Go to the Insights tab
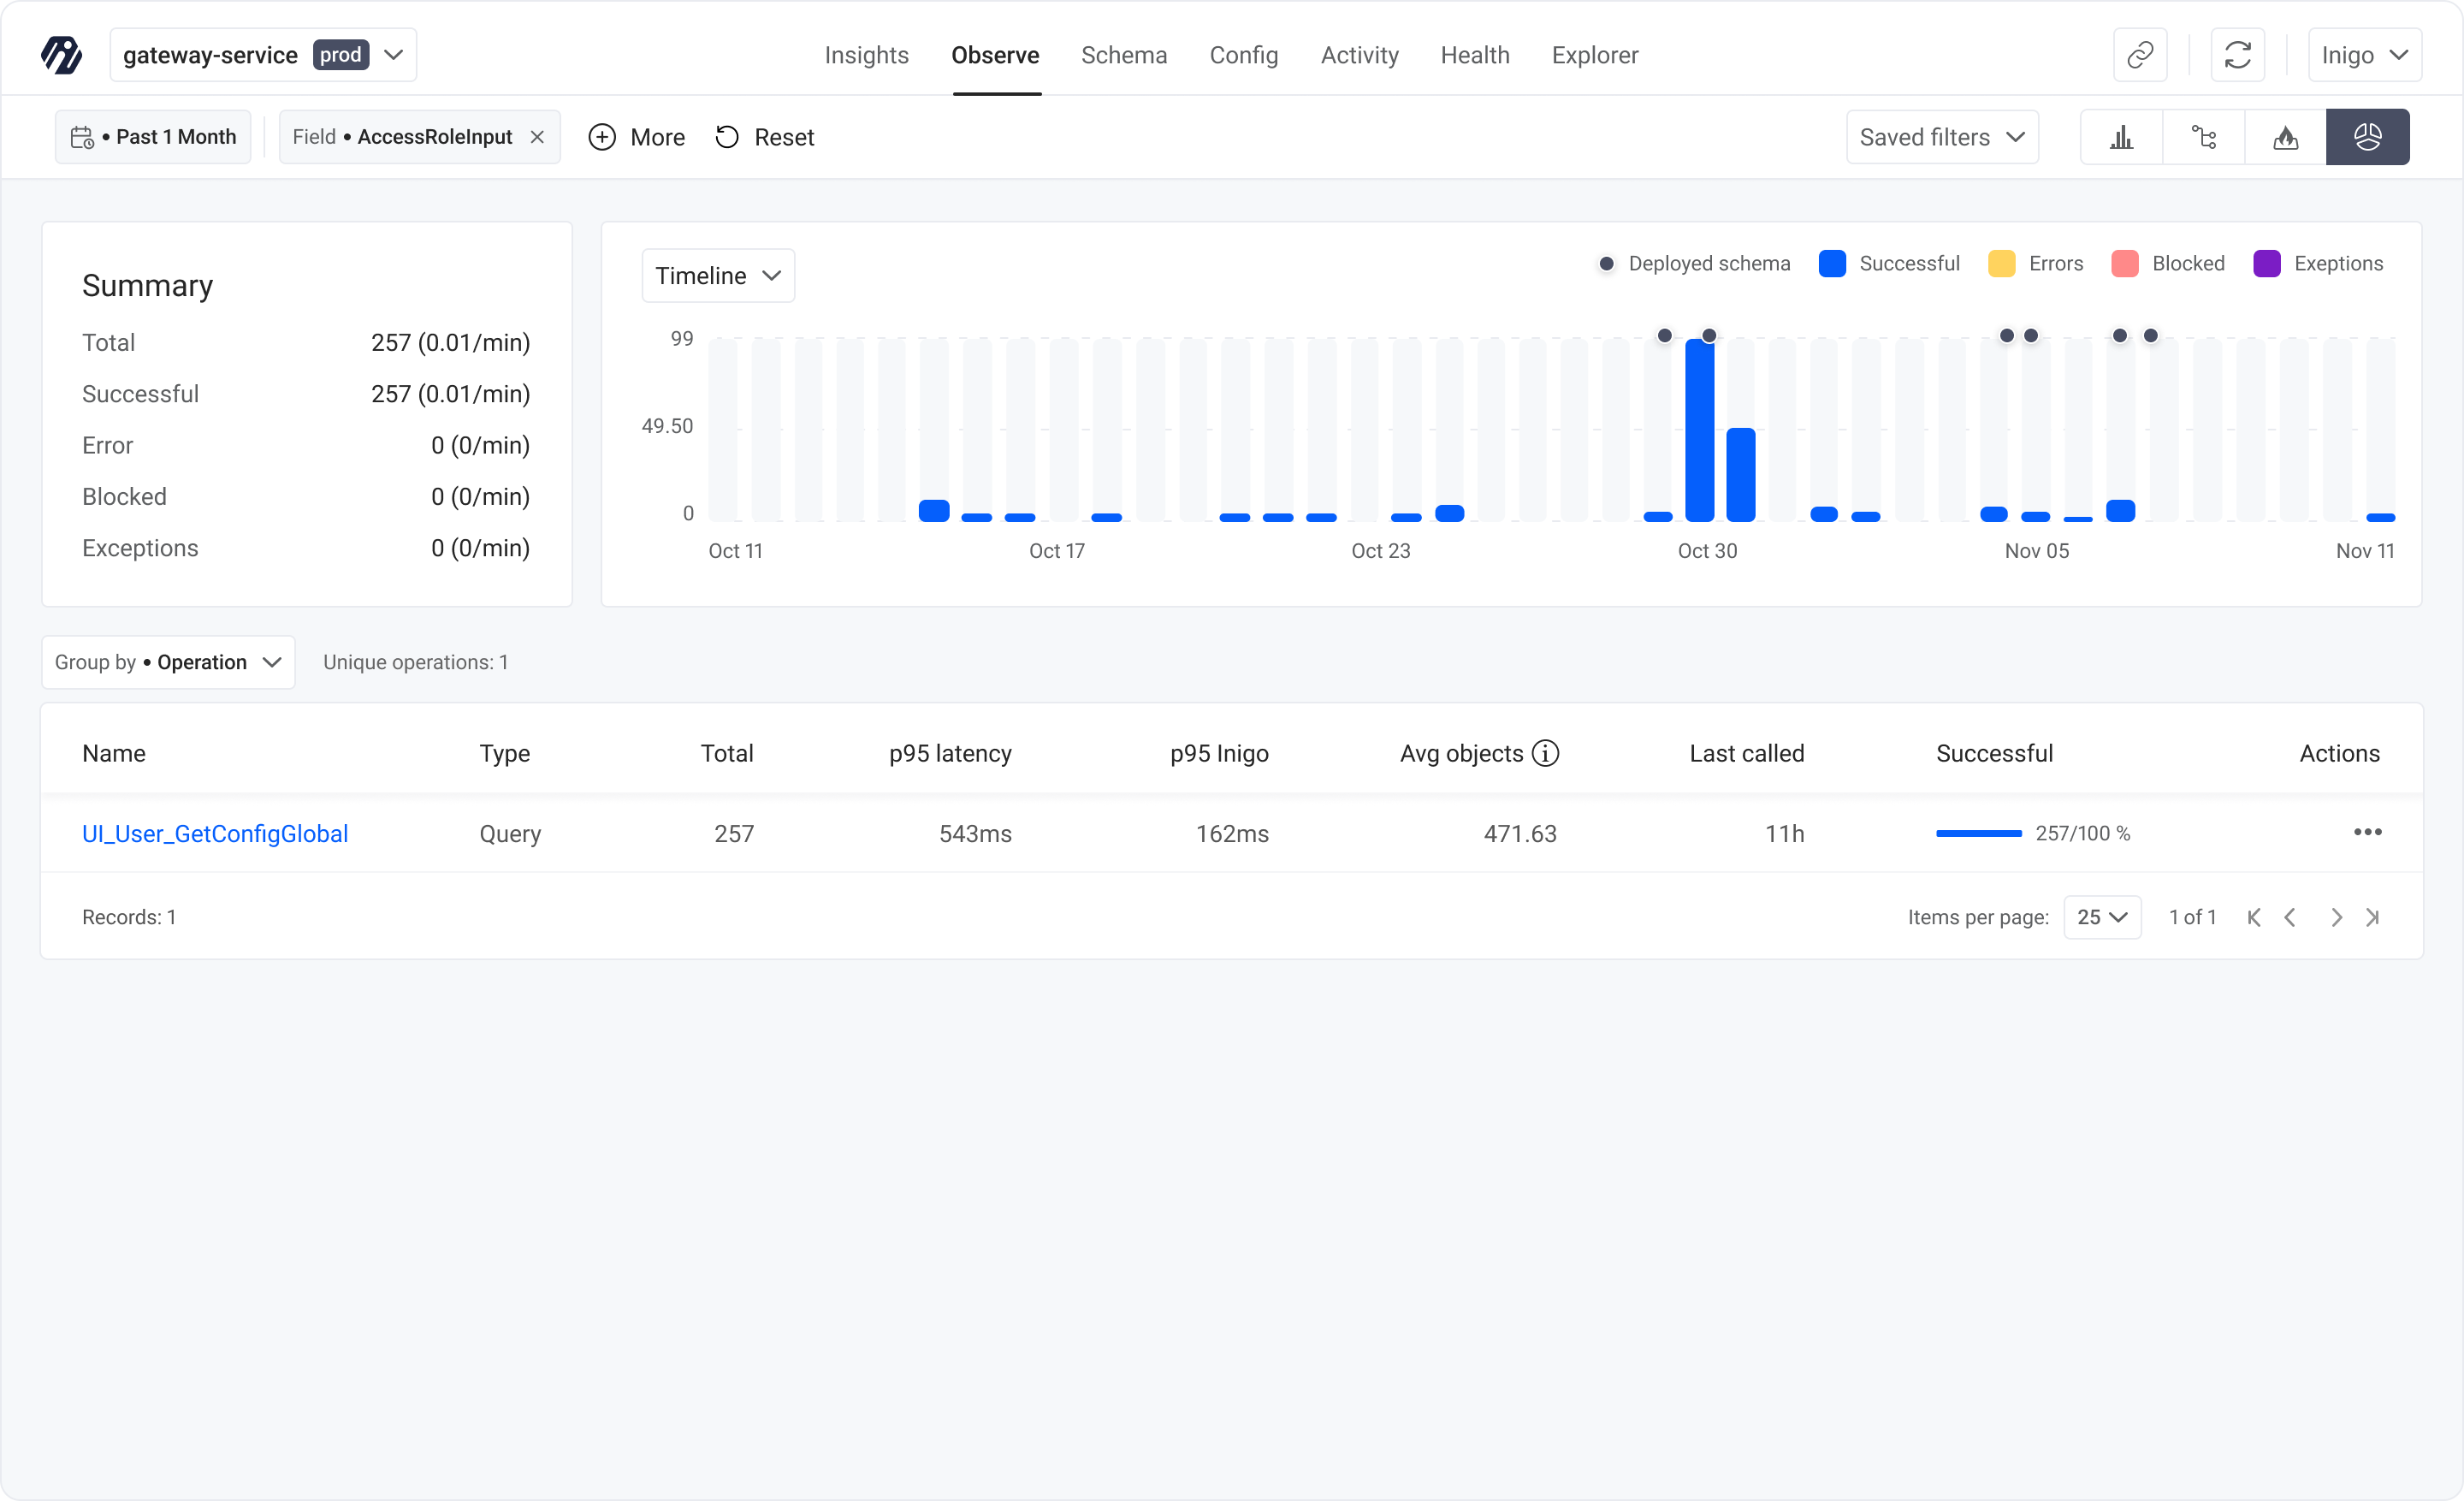Image resolution: width=2464 pixels, height=1501 pixels. [x=866, y=55]
